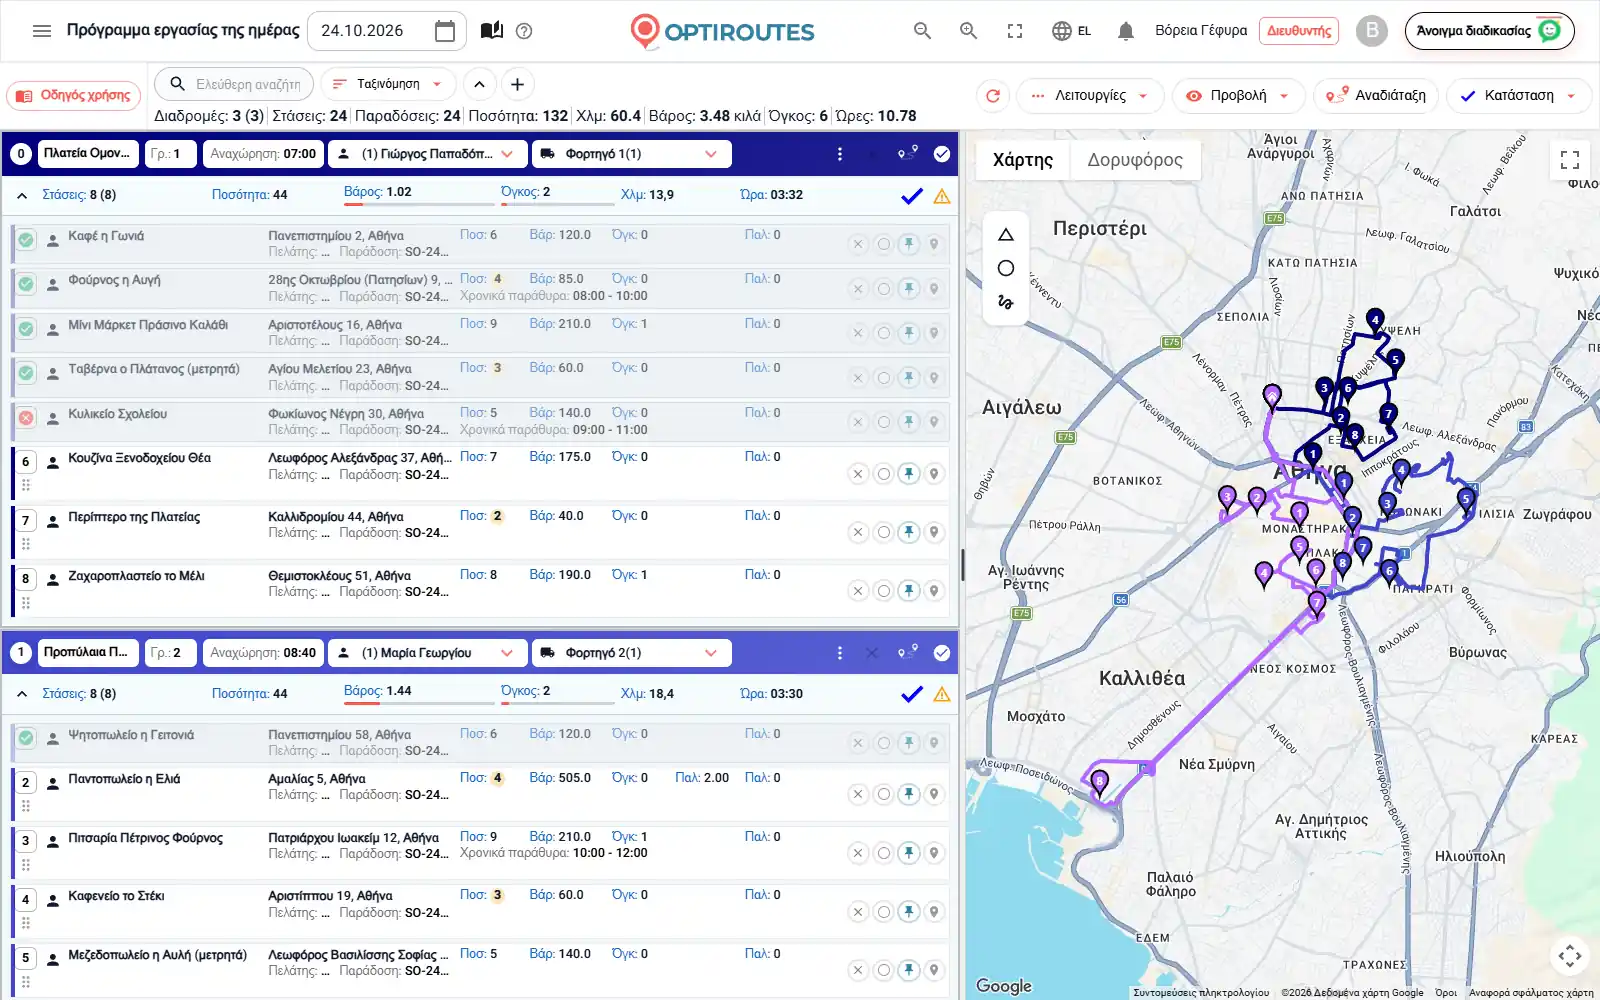Open the notifications bell
Viewport: 1600px width, 1000px height.
(x=1126, y=31)
